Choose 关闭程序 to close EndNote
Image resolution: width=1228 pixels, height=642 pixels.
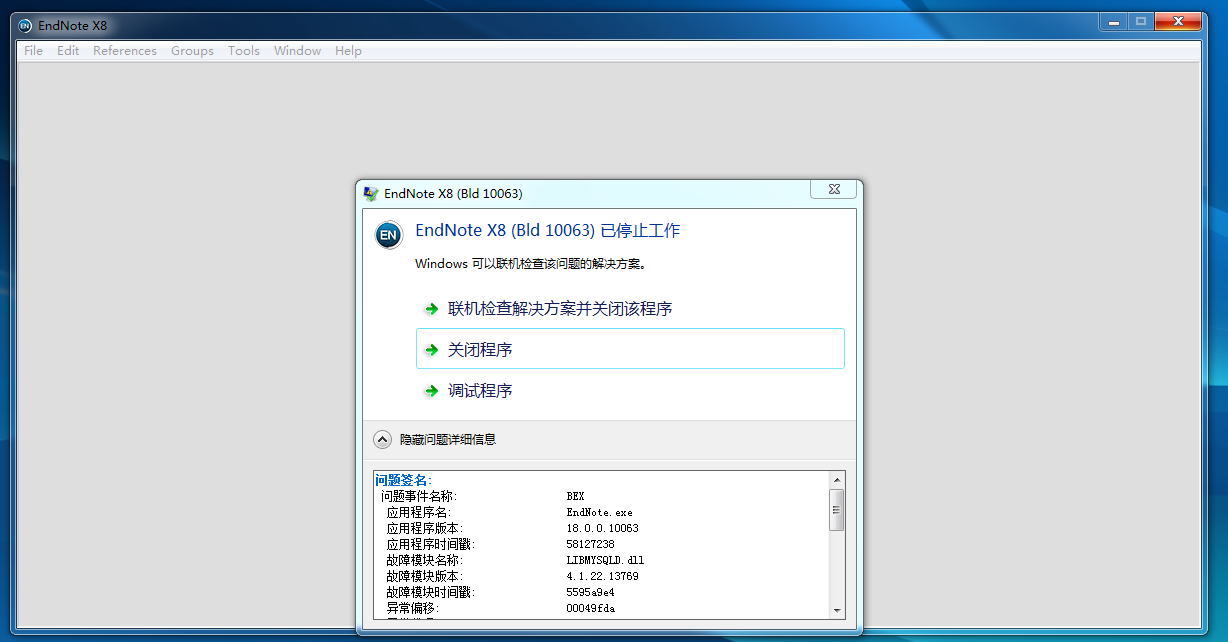630,349
